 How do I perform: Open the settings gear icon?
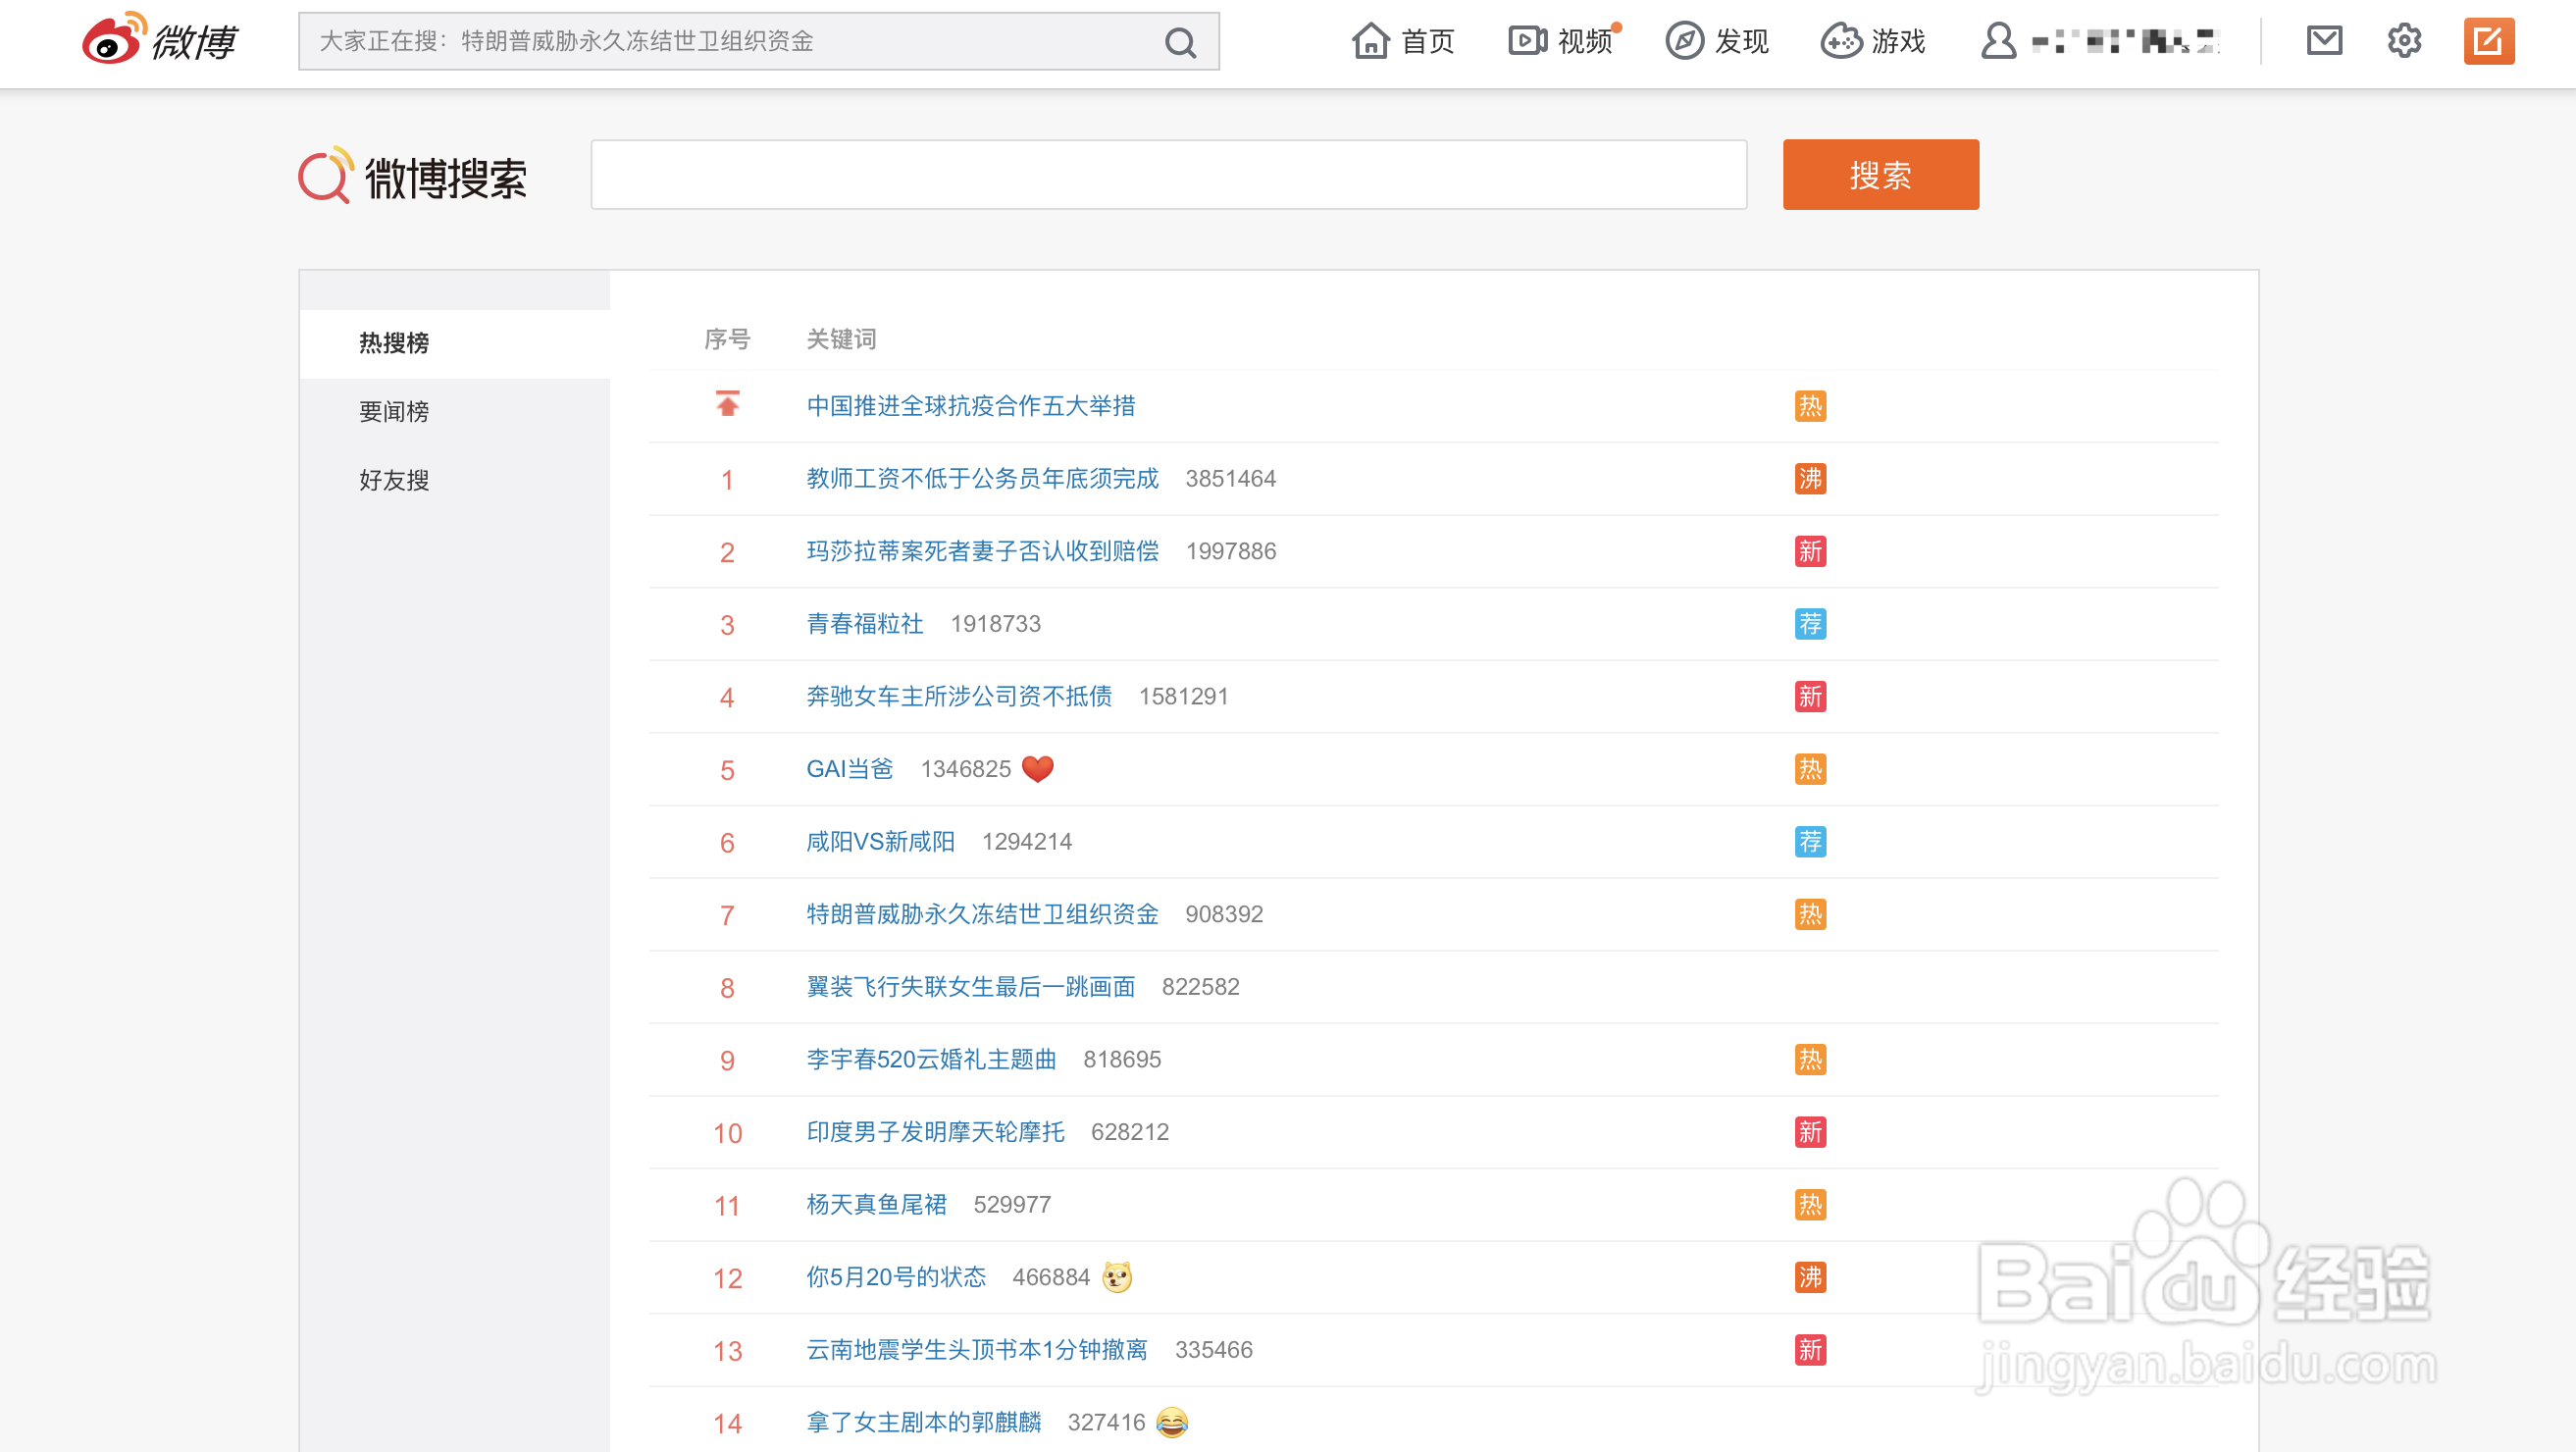[2404, 41]
